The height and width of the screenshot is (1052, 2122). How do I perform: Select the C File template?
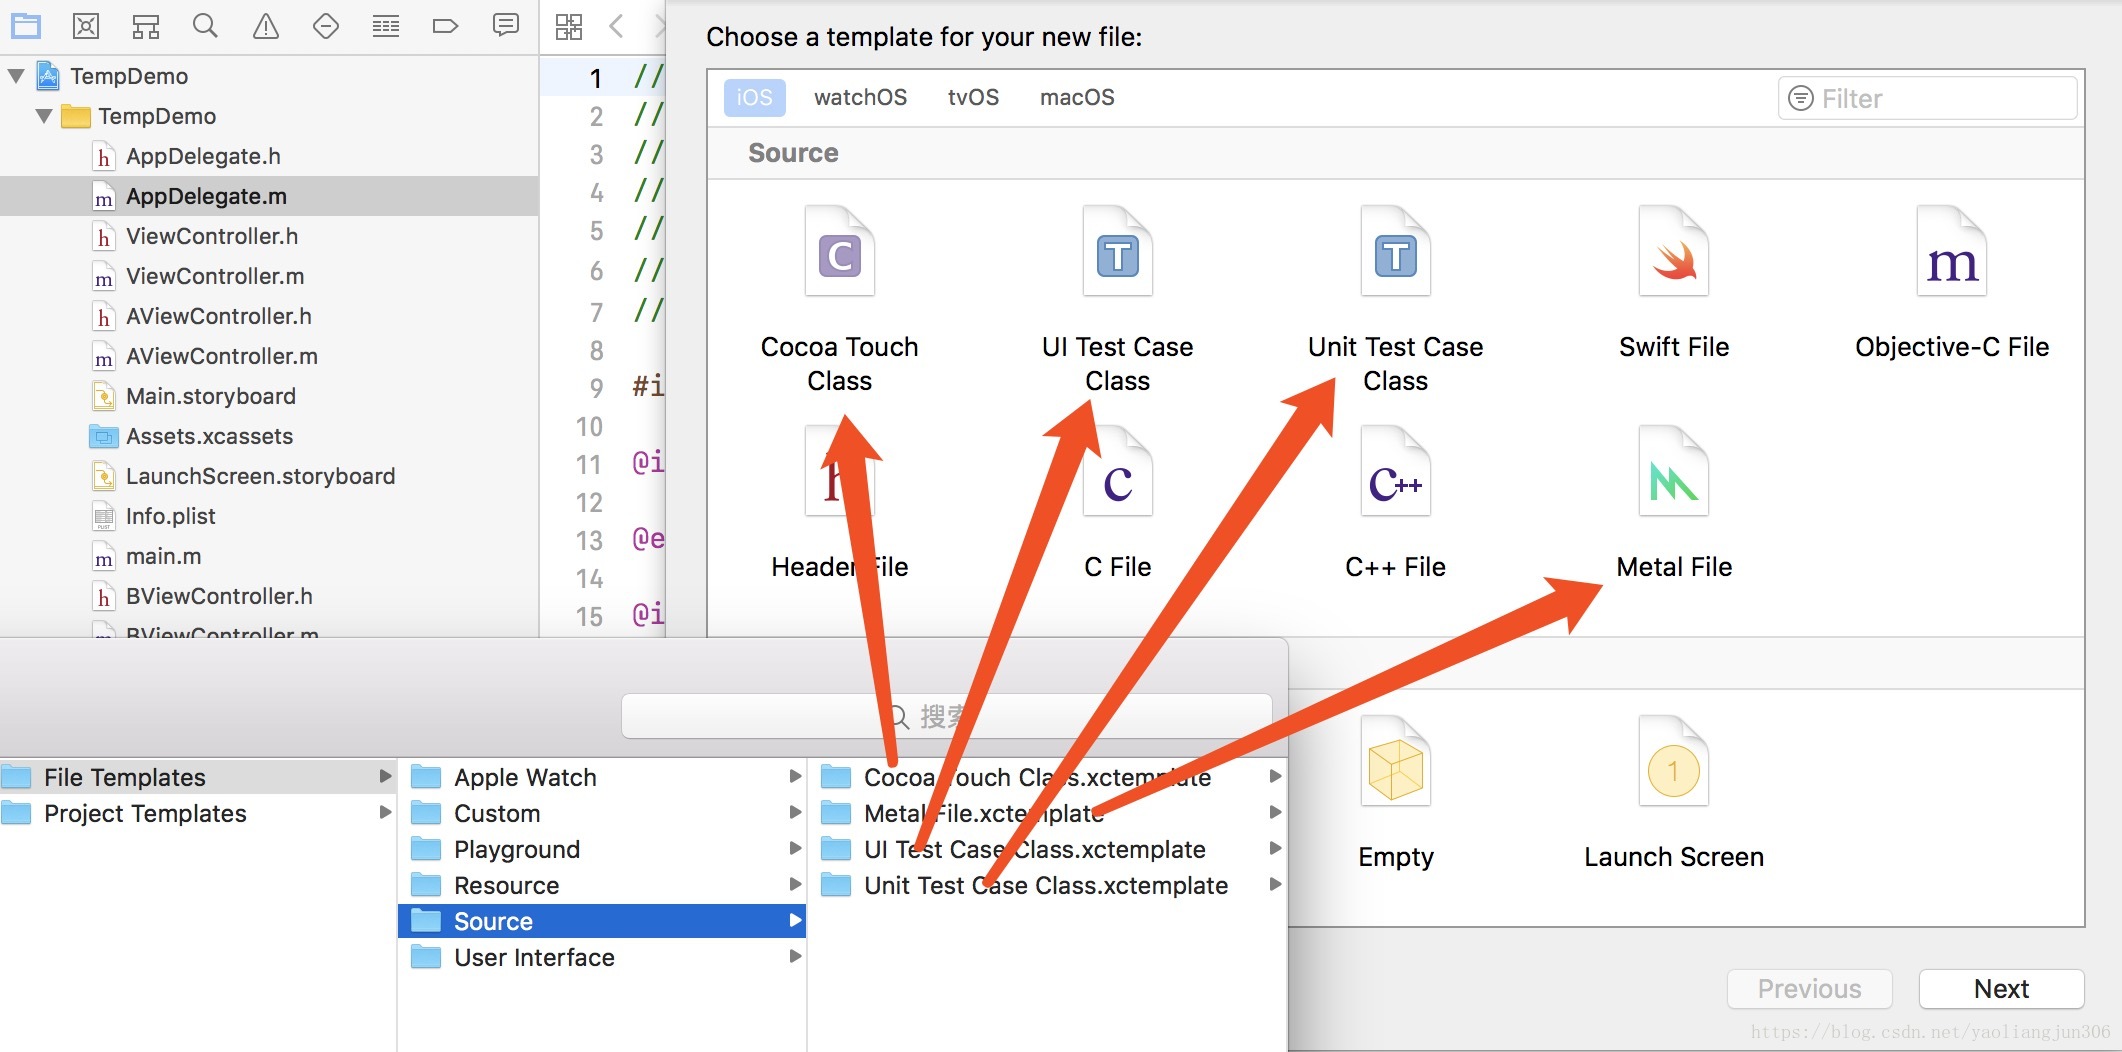pyautogui.click(x=1118, y=503)
